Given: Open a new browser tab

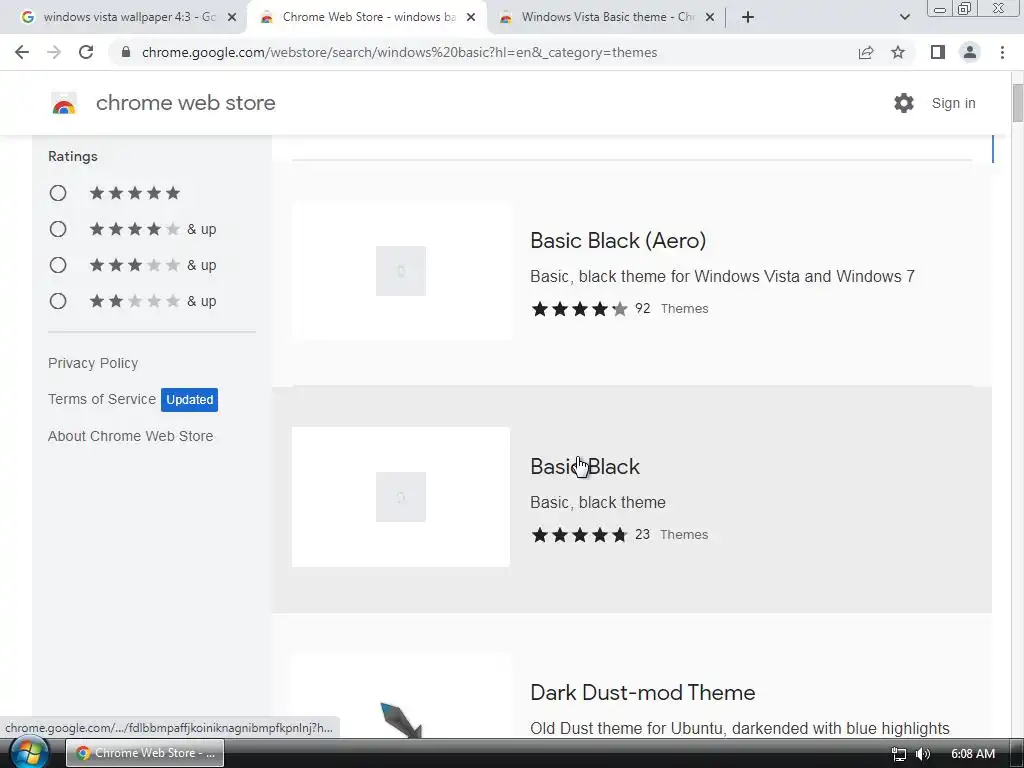Looking at the screenshot, I should (x=748, y=17).
